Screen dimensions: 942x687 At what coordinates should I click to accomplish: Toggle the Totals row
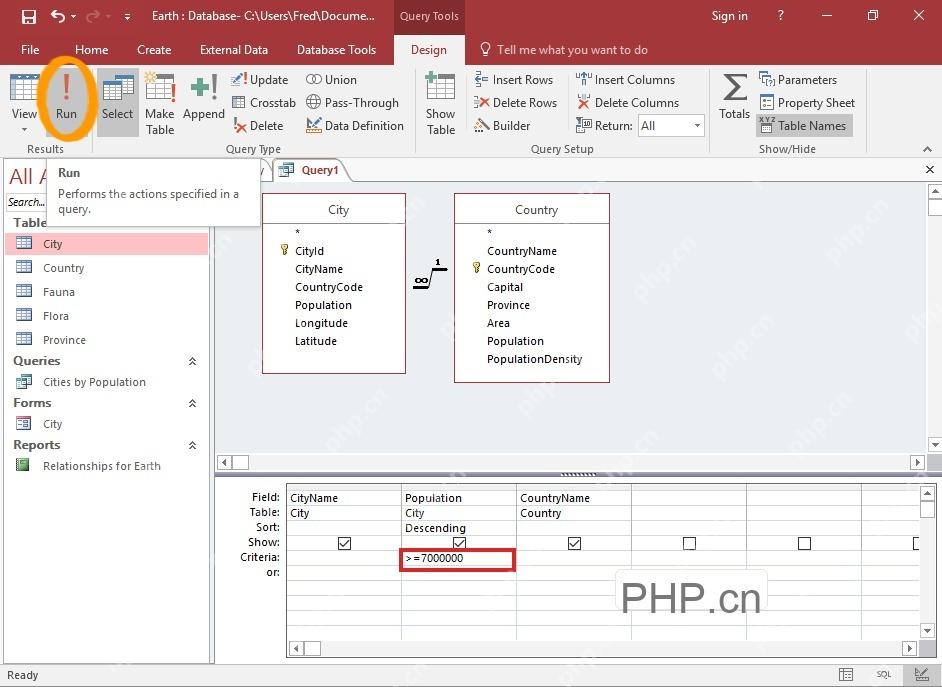click(x=734, y=97)
